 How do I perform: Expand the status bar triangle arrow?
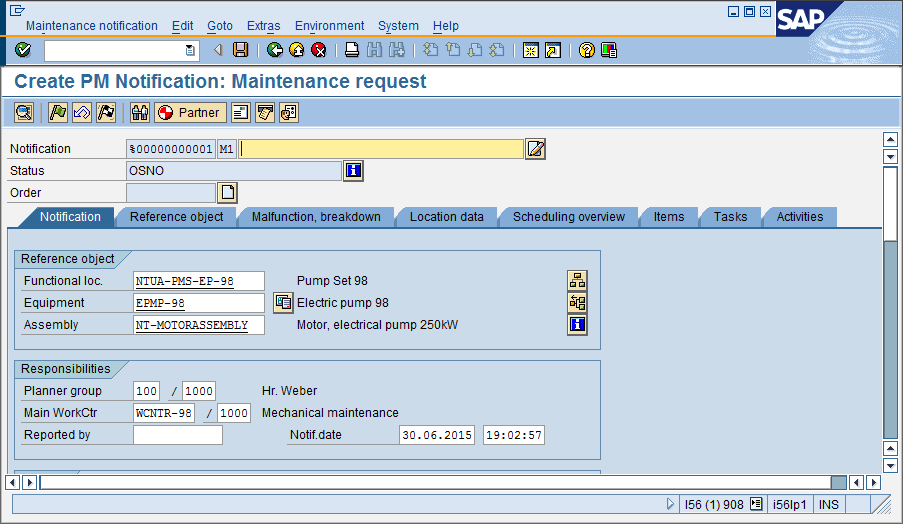[x=670, y=504]
